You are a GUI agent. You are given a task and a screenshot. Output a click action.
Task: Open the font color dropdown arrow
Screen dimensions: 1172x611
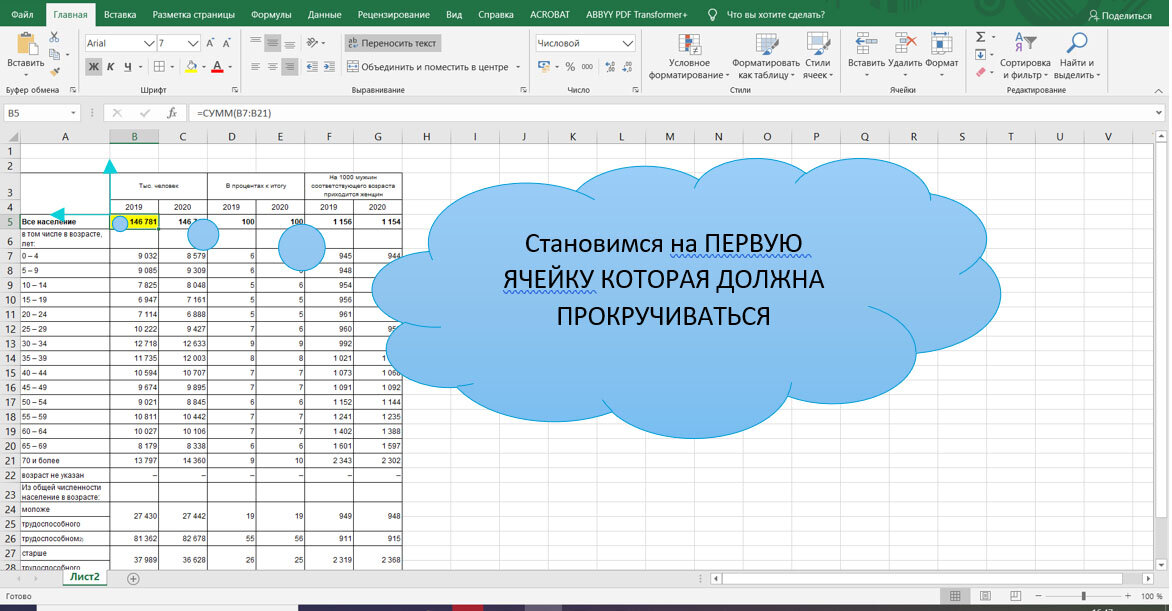point(230,67)
